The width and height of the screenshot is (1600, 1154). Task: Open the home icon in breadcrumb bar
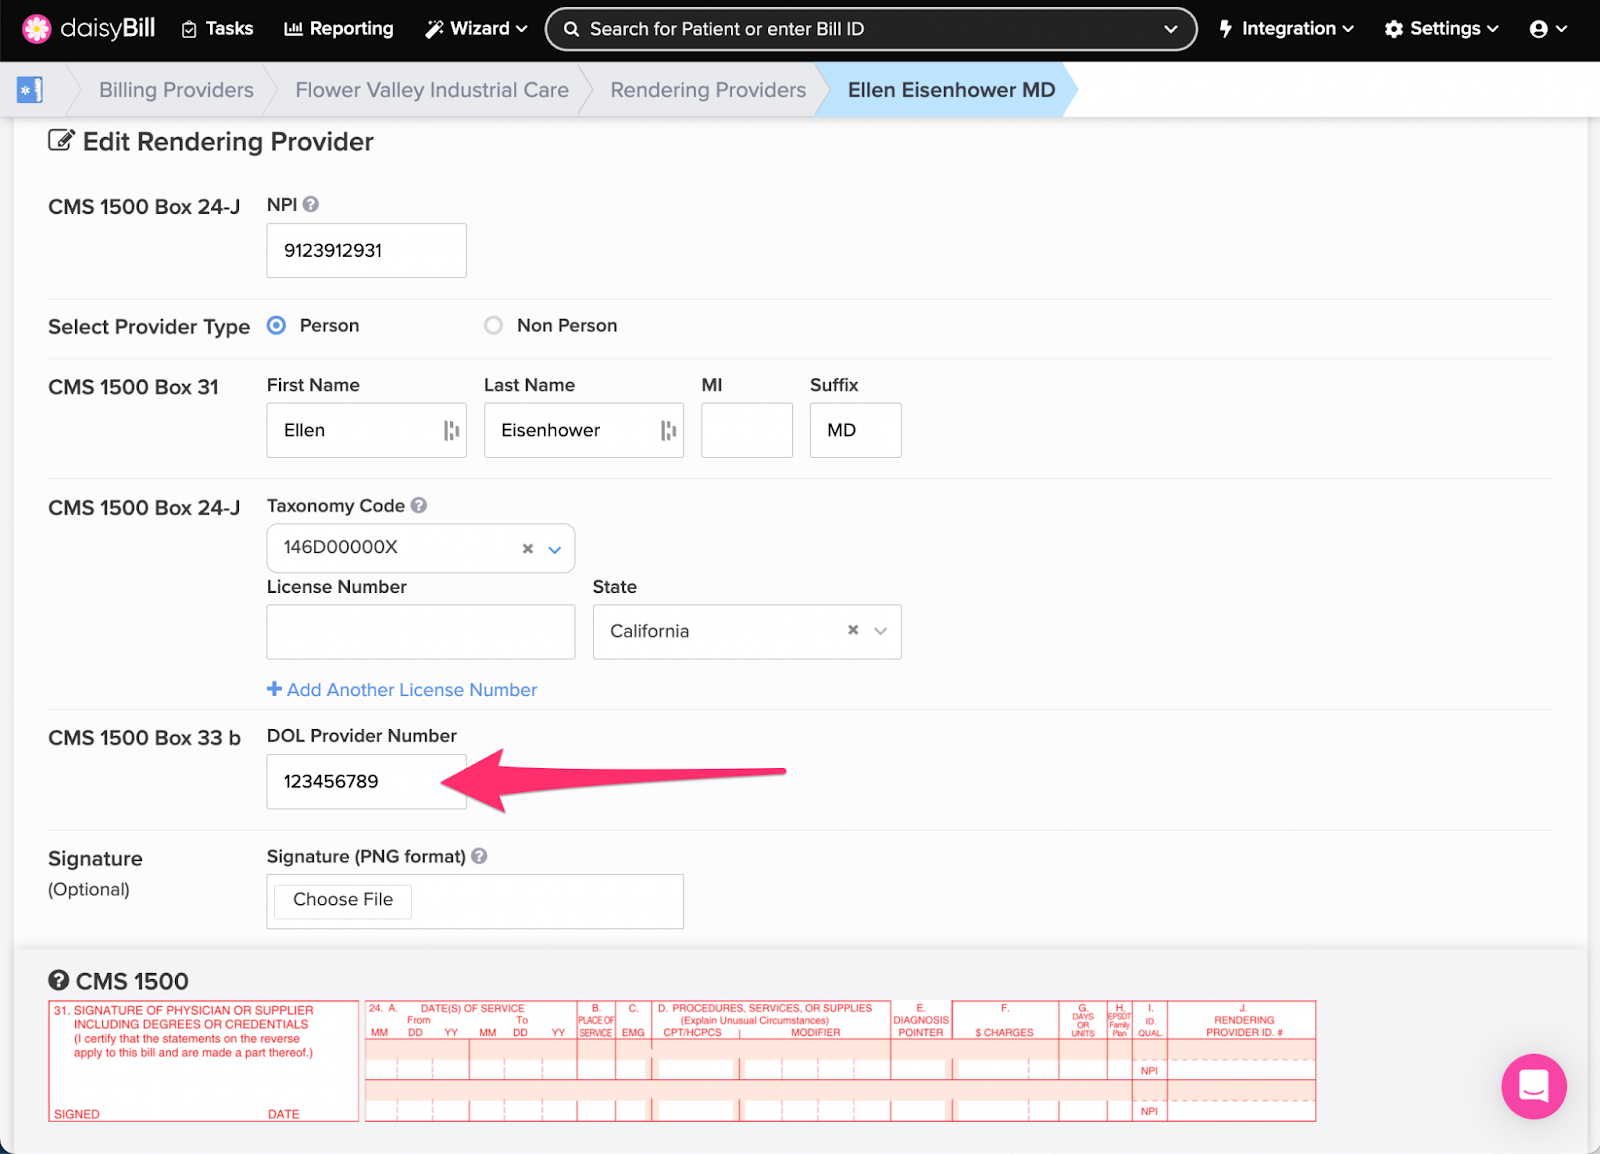click(30, 90)
